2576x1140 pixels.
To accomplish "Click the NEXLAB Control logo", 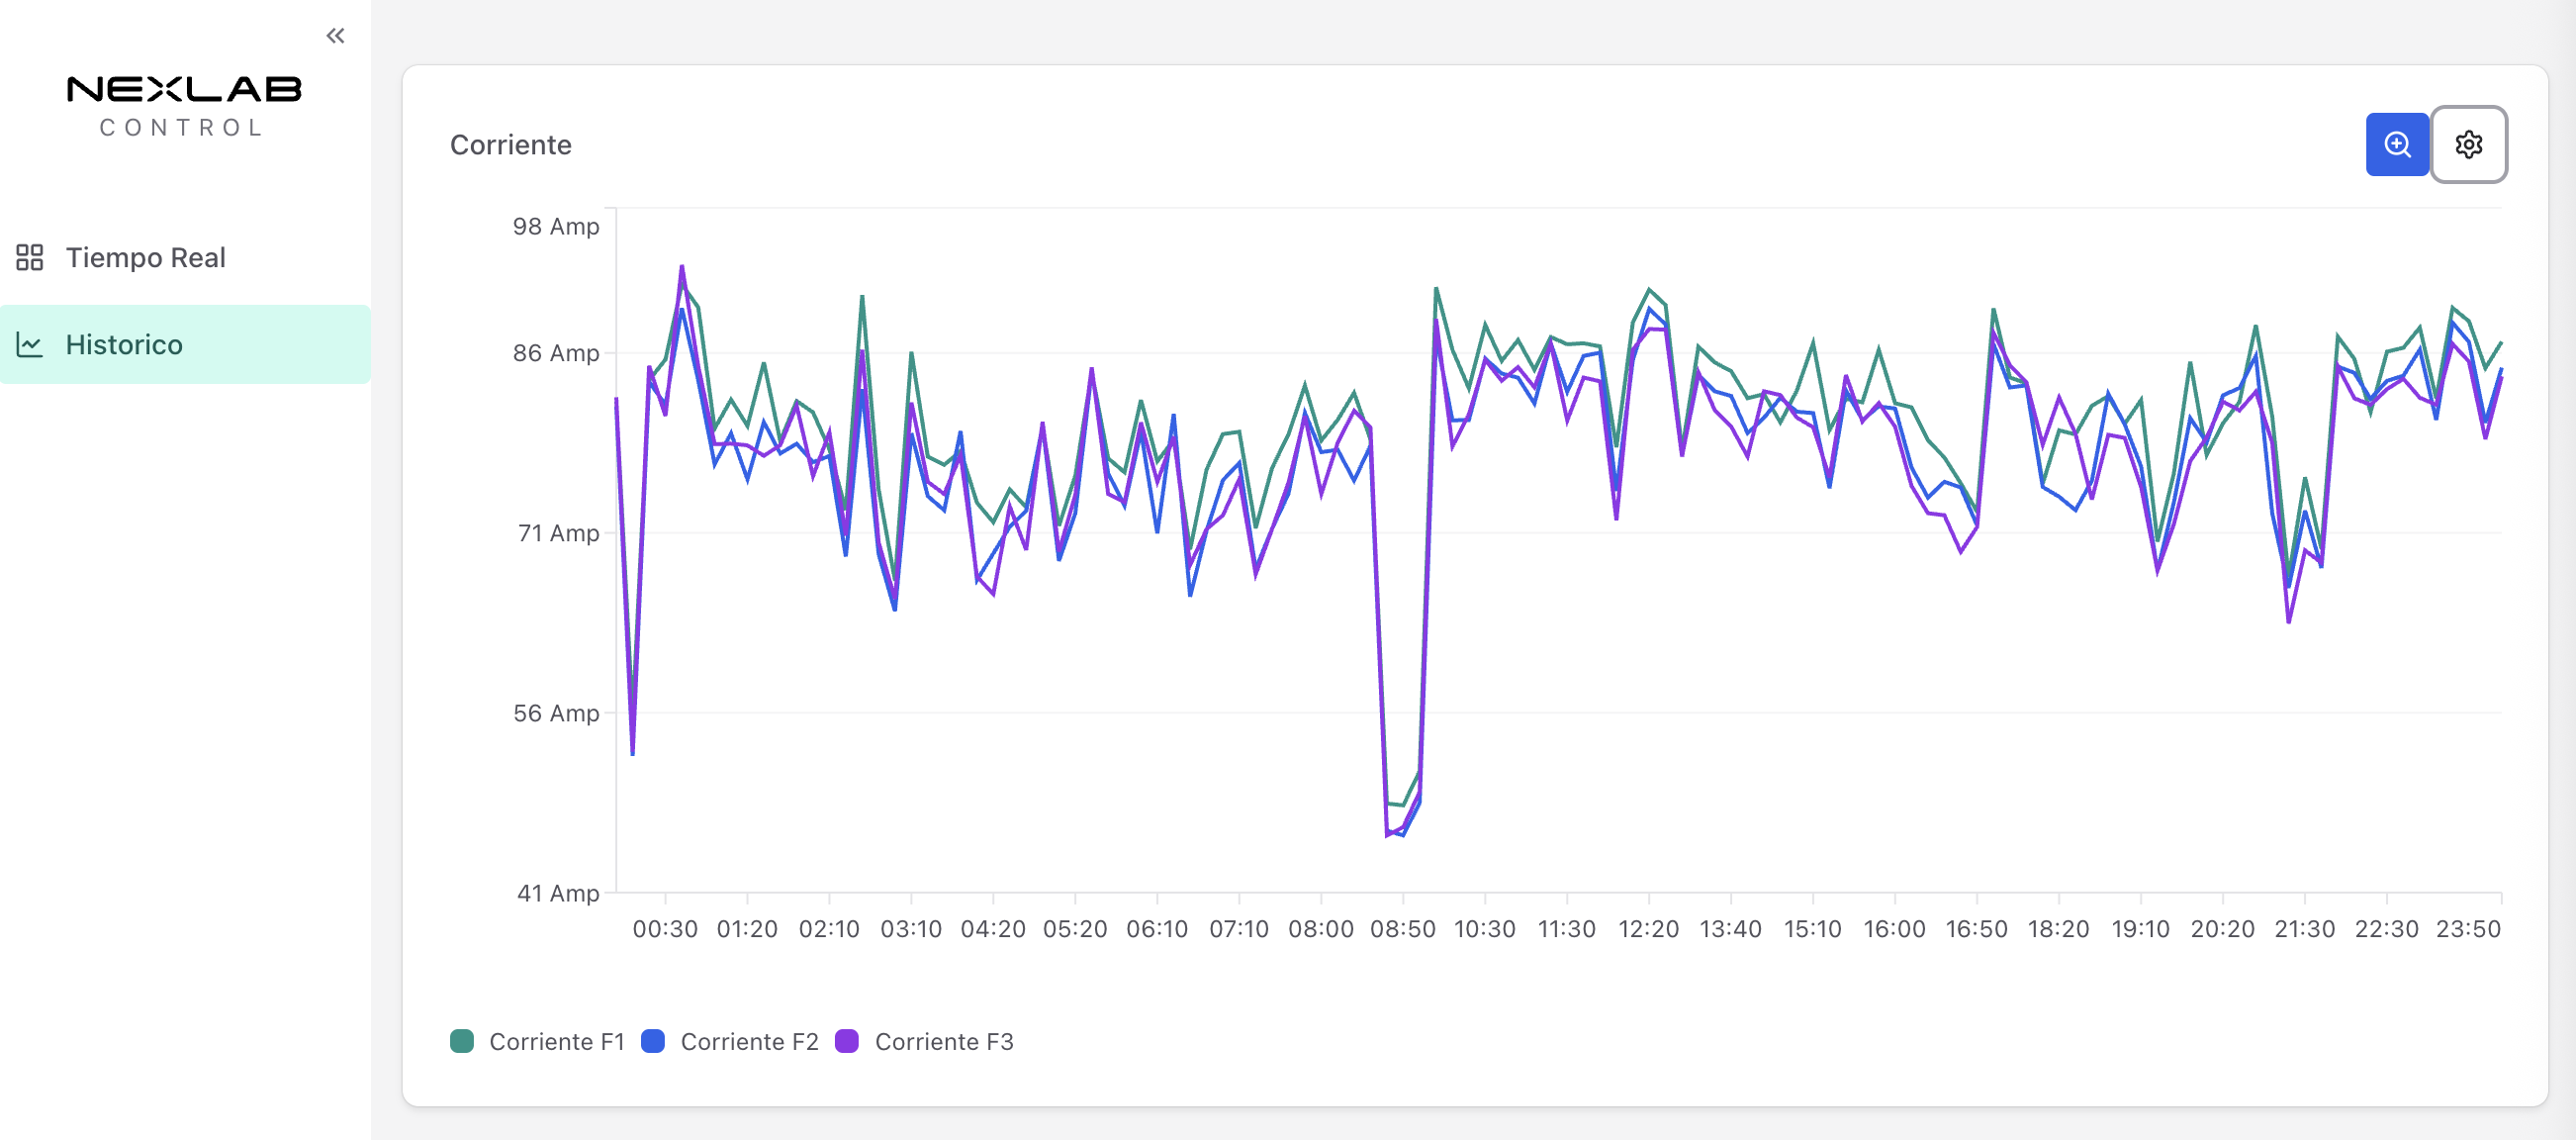I will tap(183, 103).
